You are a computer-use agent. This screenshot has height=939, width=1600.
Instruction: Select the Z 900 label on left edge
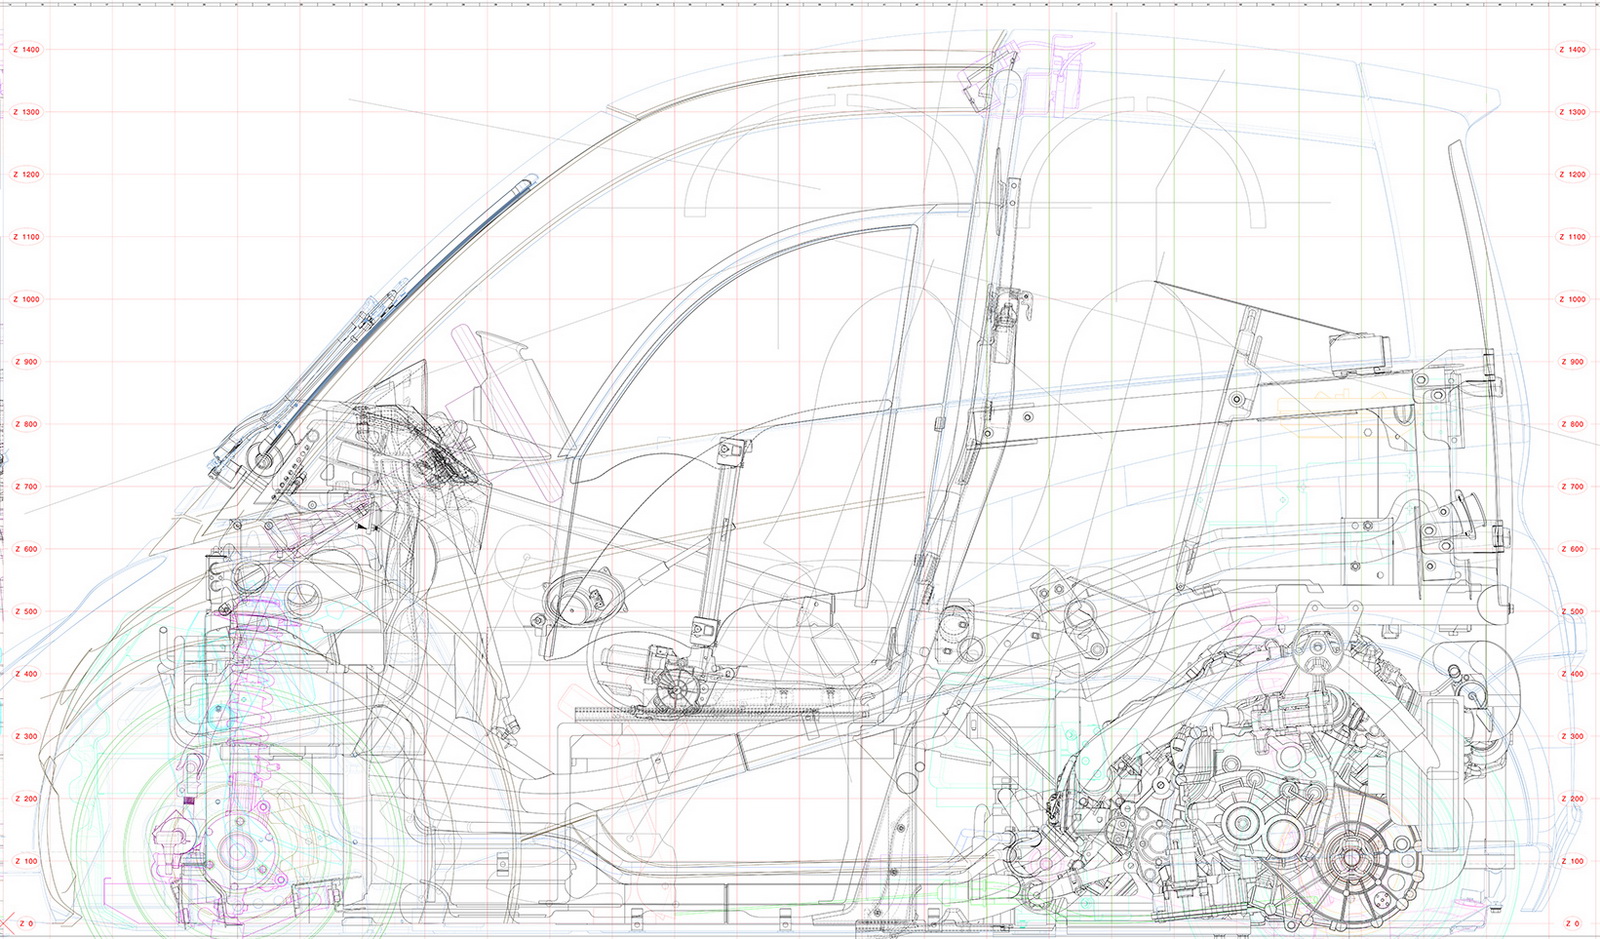click(x=26, y=362)
